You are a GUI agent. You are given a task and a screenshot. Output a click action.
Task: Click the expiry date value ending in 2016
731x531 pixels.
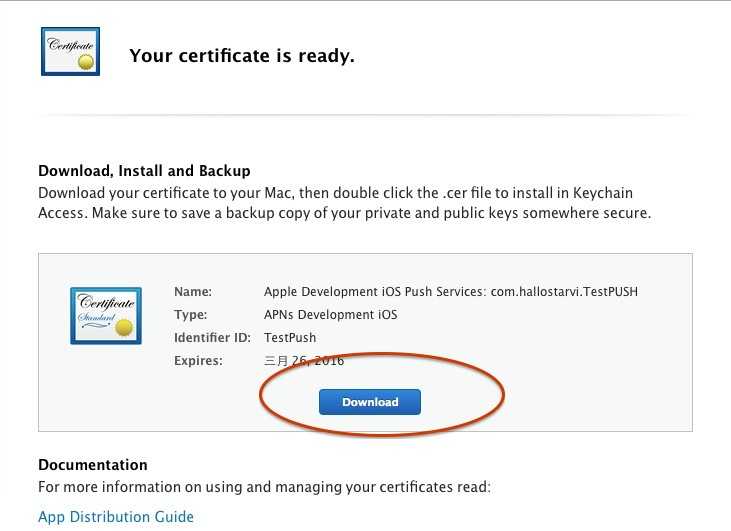[x=304, y=360]
